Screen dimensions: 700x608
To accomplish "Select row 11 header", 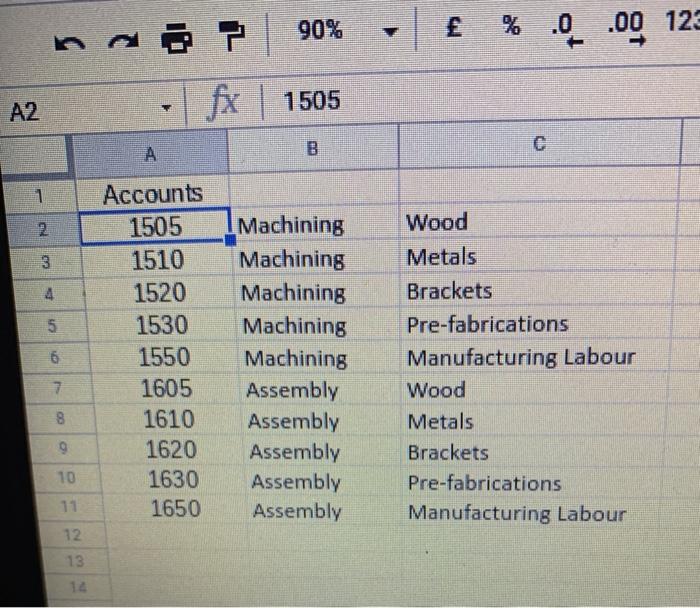I will pyautogui.click(x=69, y=506).
